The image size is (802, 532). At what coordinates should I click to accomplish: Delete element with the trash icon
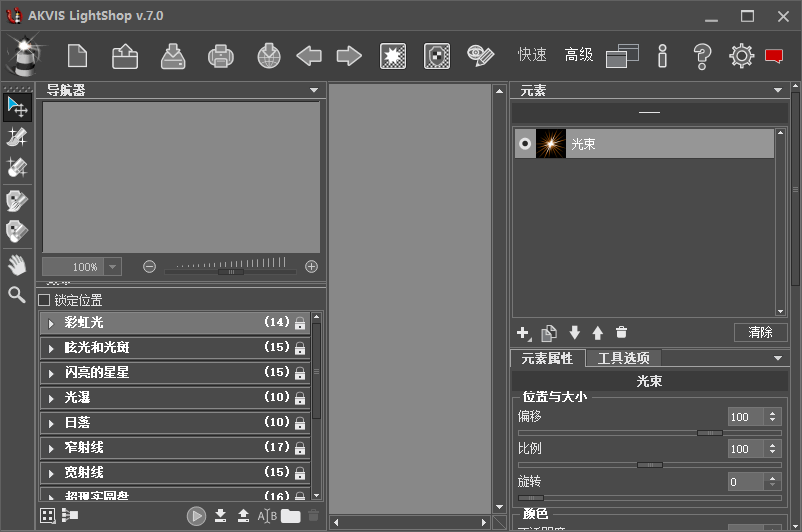[x=621, y=332]
